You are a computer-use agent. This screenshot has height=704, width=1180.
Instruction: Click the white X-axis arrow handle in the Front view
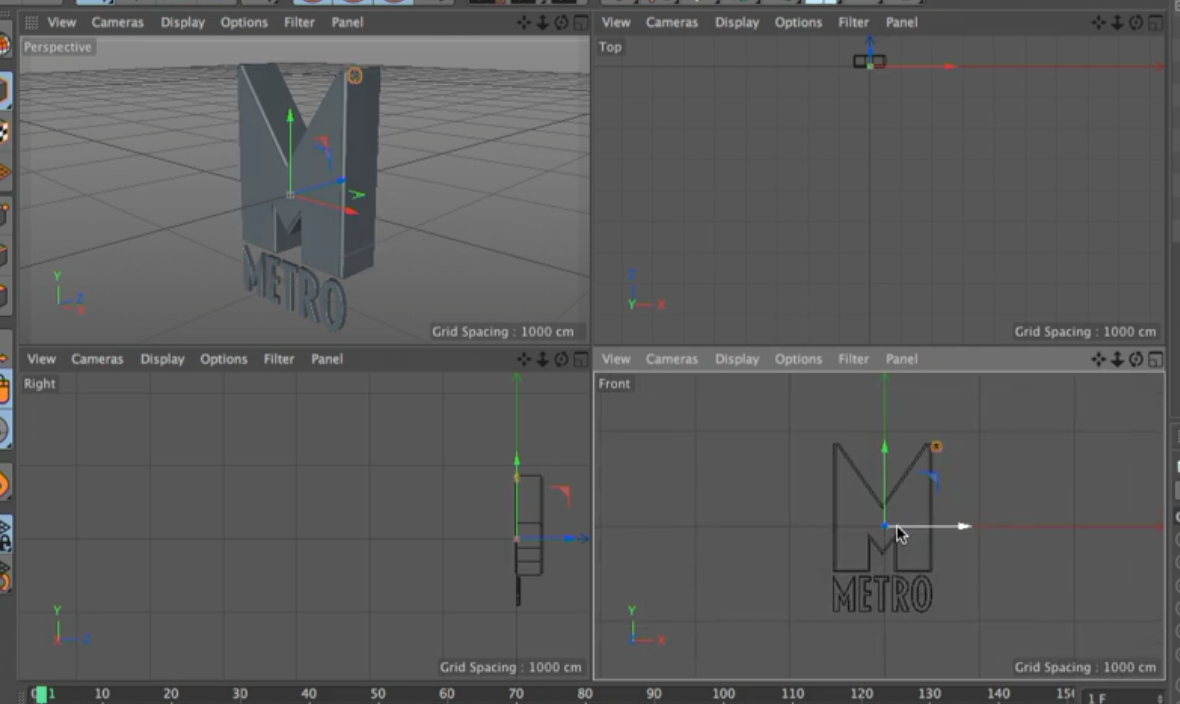962,526
